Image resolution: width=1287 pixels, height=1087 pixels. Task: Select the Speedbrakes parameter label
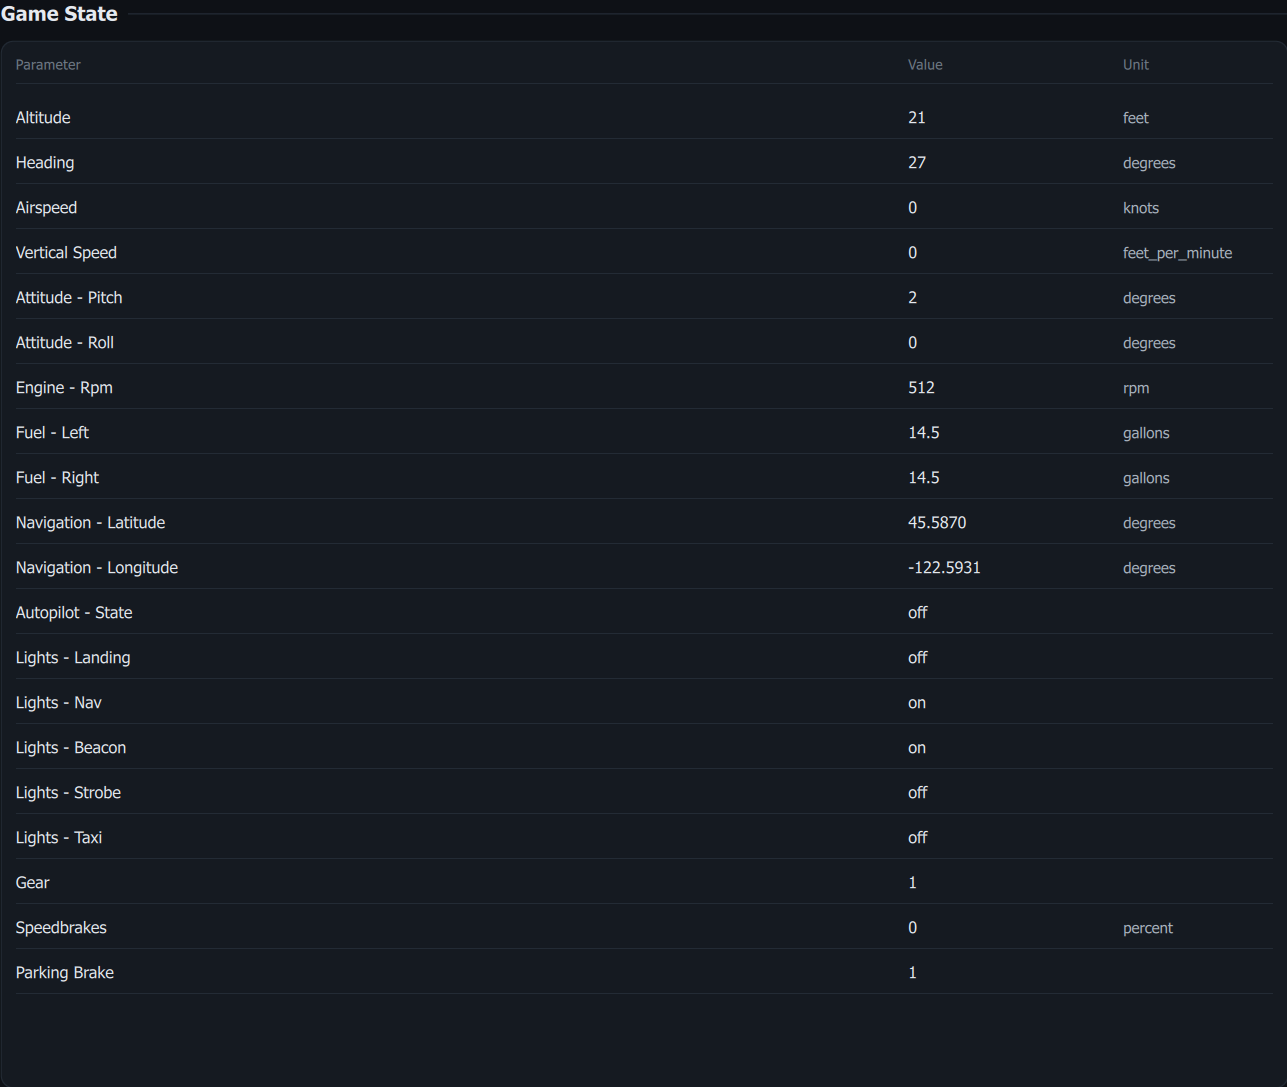tap(61, 928)
